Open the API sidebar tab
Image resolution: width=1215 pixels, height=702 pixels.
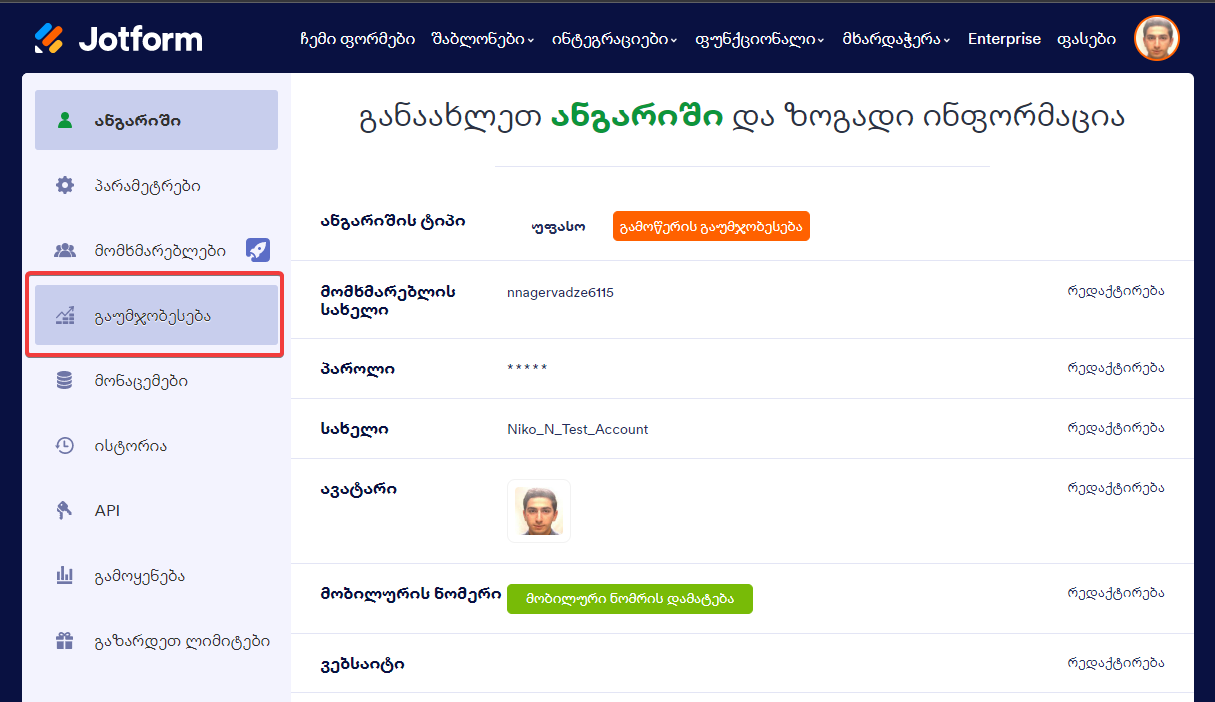coord(156,510)
